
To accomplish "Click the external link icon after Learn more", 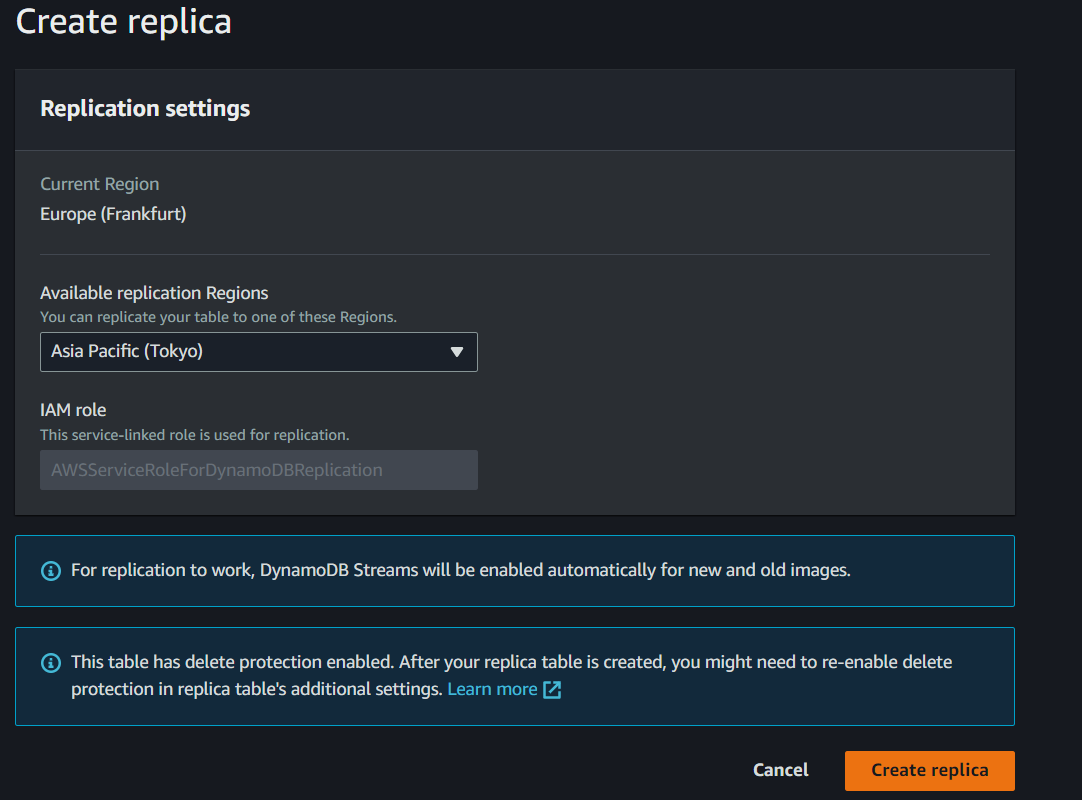I will pyautogui.click(x=552, y=690).
